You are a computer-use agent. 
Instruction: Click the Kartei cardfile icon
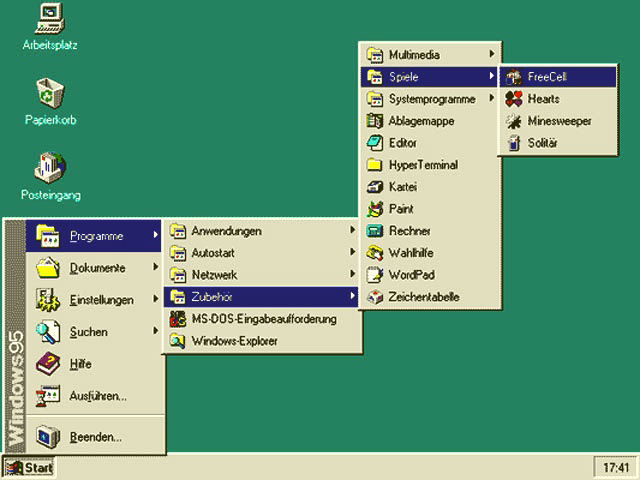coord(374,187)
